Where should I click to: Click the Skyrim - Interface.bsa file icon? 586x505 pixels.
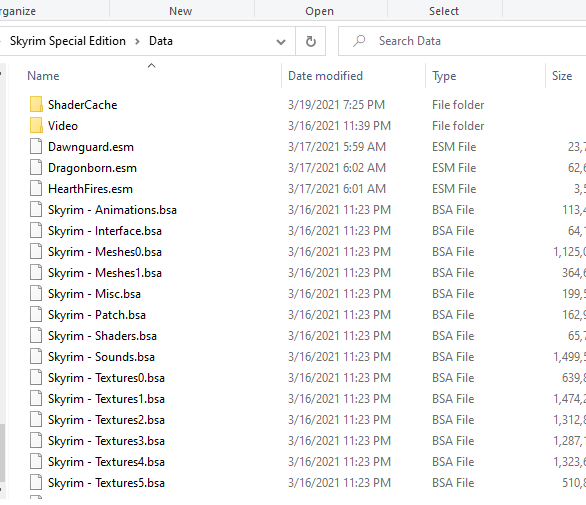click(36, 231)
